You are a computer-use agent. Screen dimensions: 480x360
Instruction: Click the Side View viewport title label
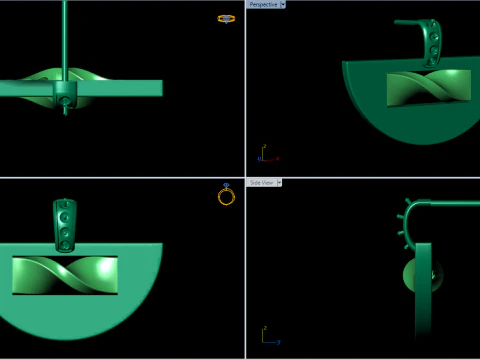pyautogui.click(x=262, y=183)
